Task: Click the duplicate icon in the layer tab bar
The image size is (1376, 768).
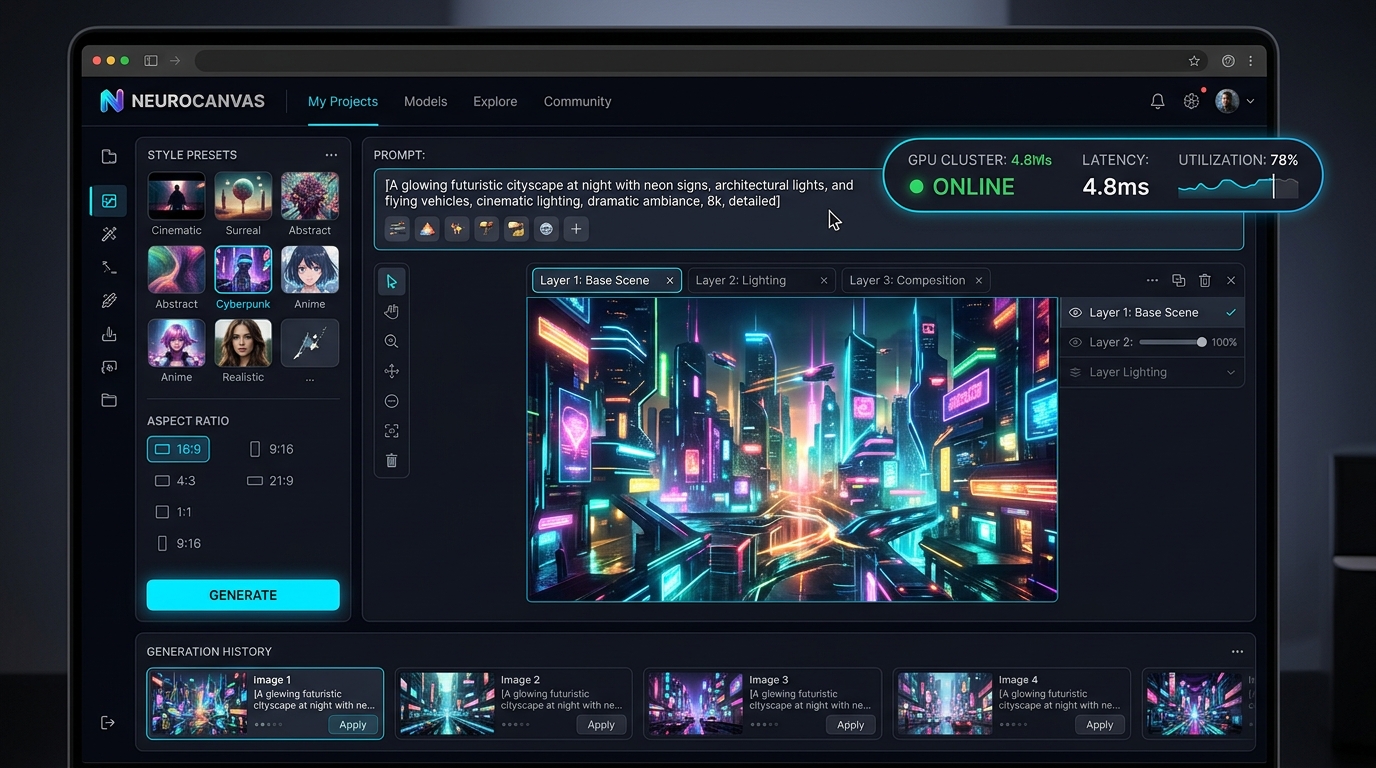Action: (x=1178, y=281)
